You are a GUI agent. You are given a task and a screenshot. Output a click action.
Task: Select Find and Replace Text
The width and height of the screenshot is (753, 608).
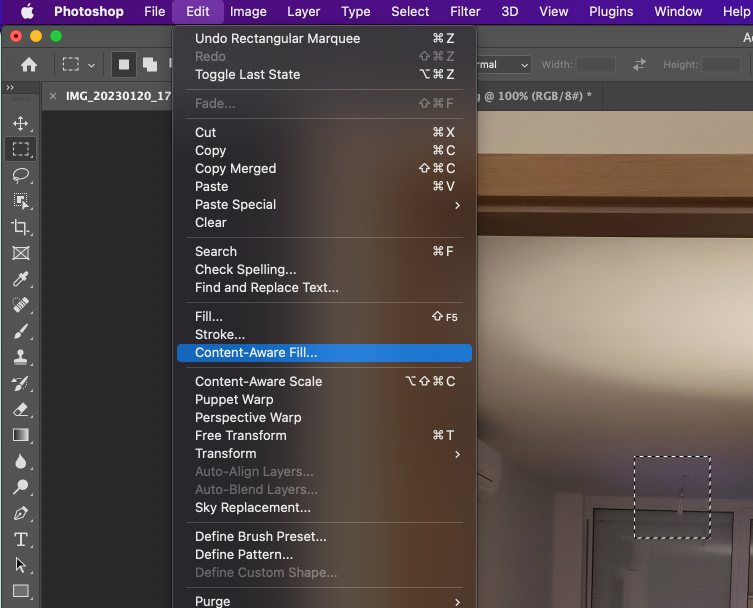pos(324,288)
